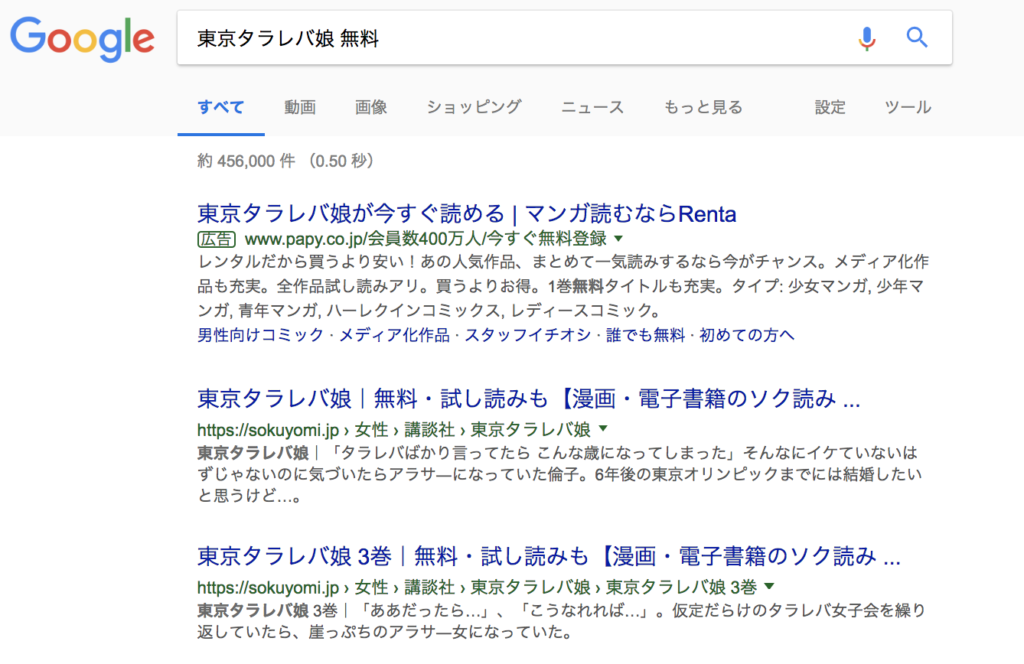1024x664 pixels.
Task: Activate voice search microphone icon
Action: click(x=867, y=39)
